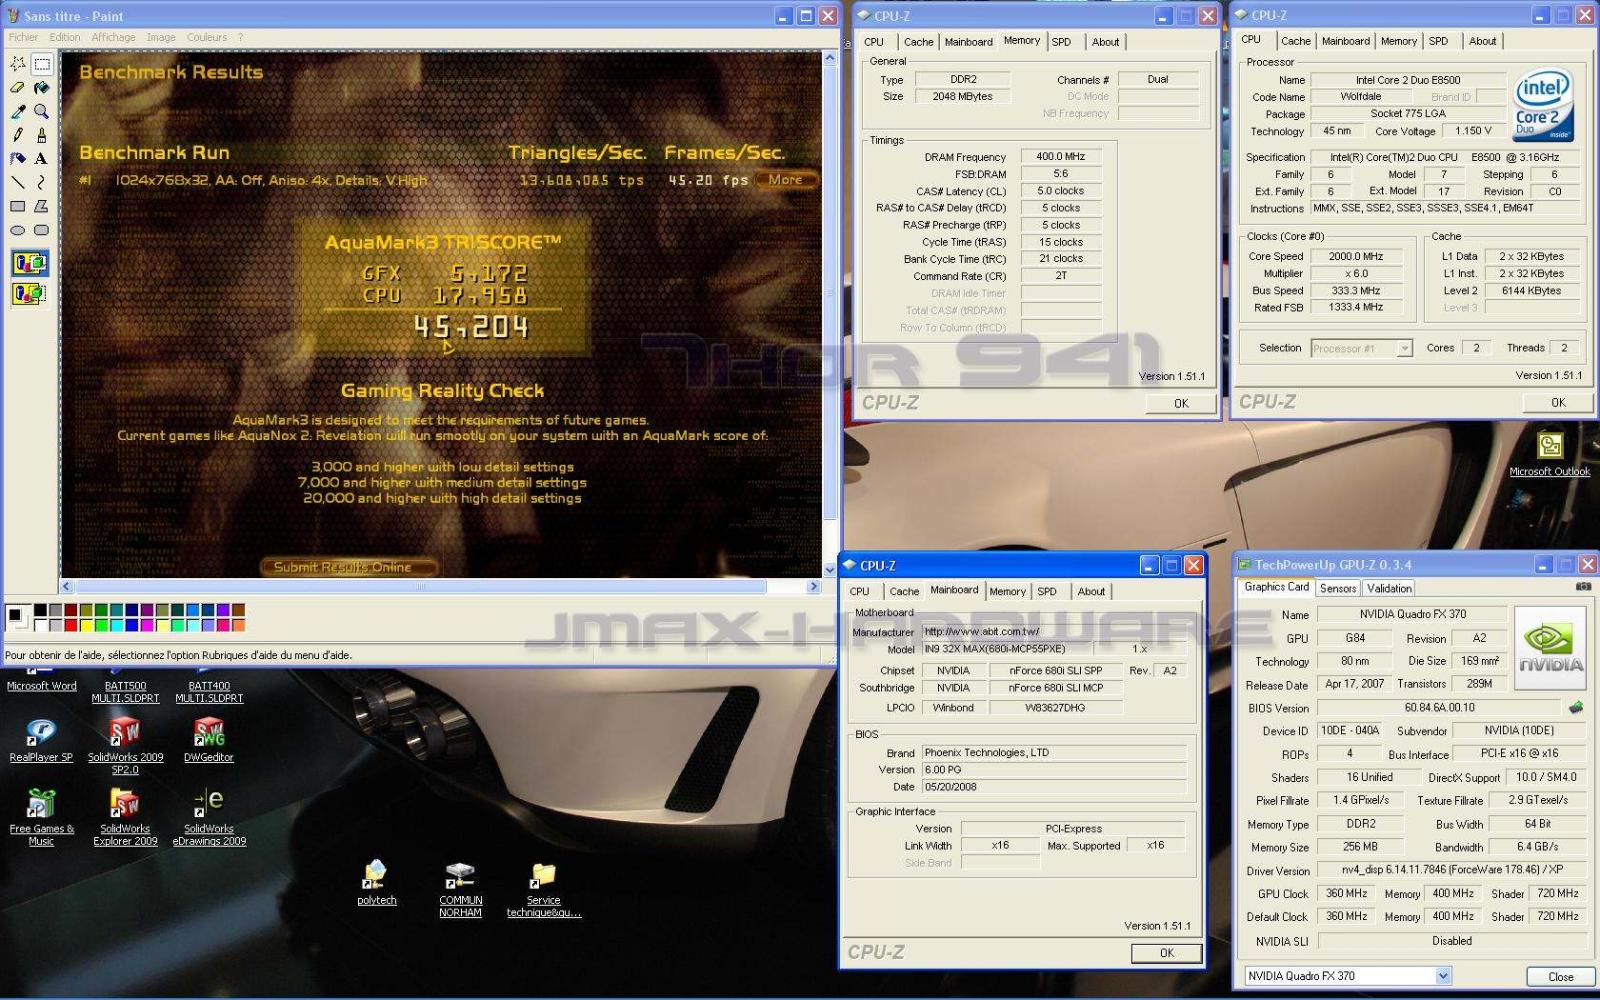
Task: Open the GPU selection dropdown in GPU-Z
Action: click(1443, 976)
